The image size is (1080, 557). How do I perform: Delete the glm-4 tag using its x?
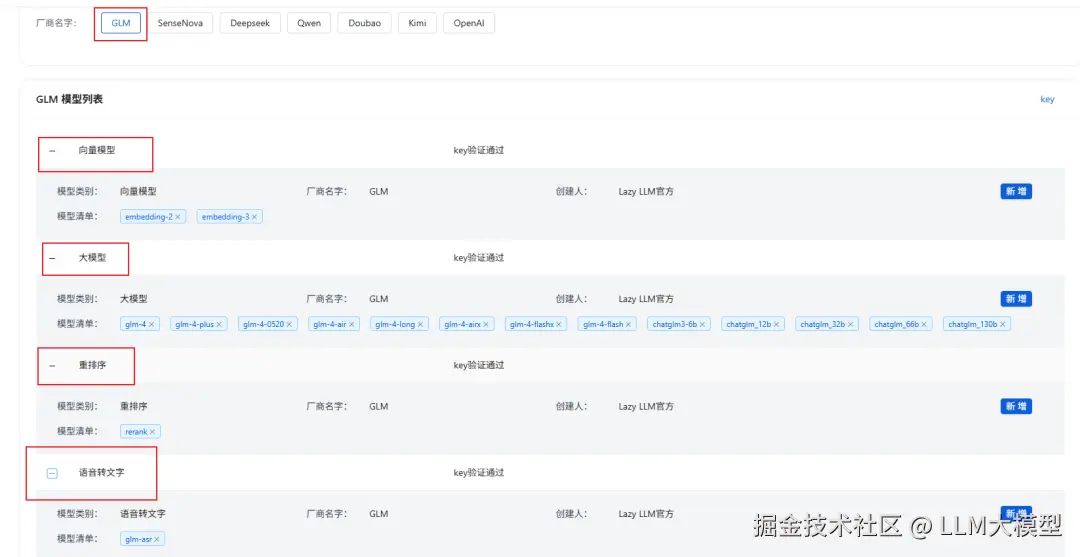click(152, 324)
